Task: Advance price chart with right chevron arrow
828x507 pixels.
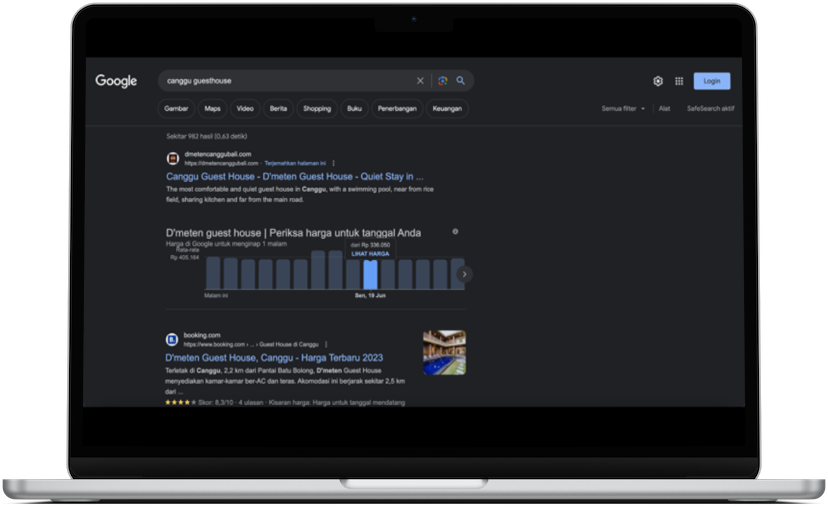Action: [x=464, y=274]
